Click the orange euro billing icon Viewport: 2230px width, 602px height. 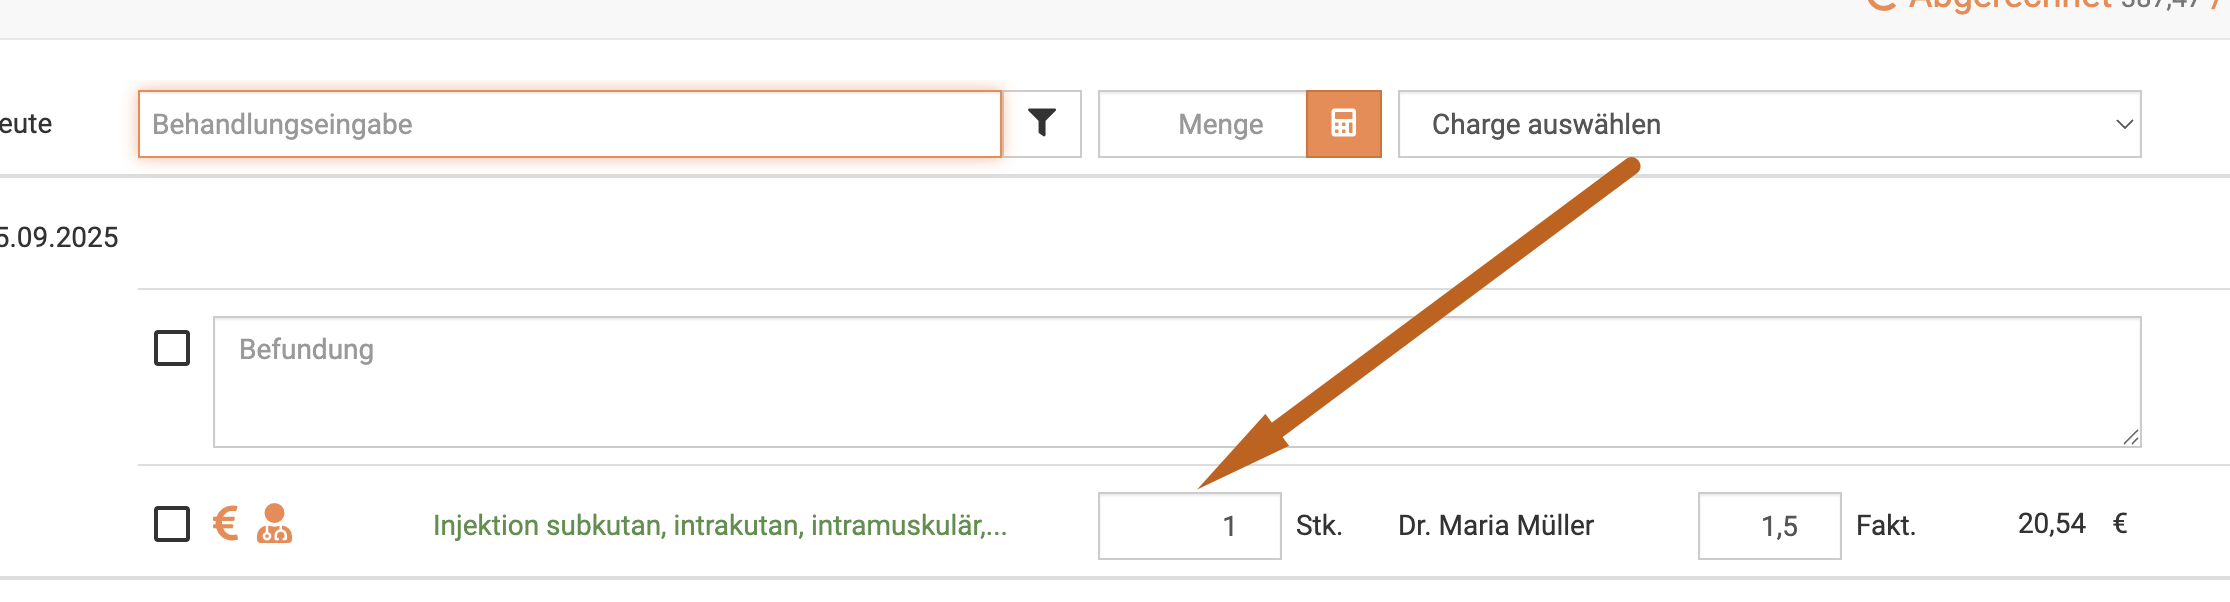click(x=226, y=523)
